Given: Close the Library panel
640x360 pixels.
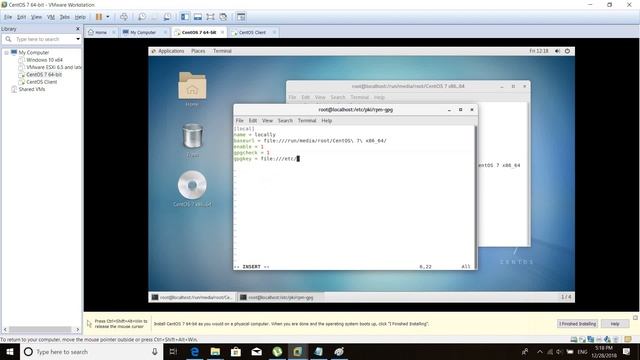Looking at the screenshot, I should pyautogui.click(x=78, y=29).
